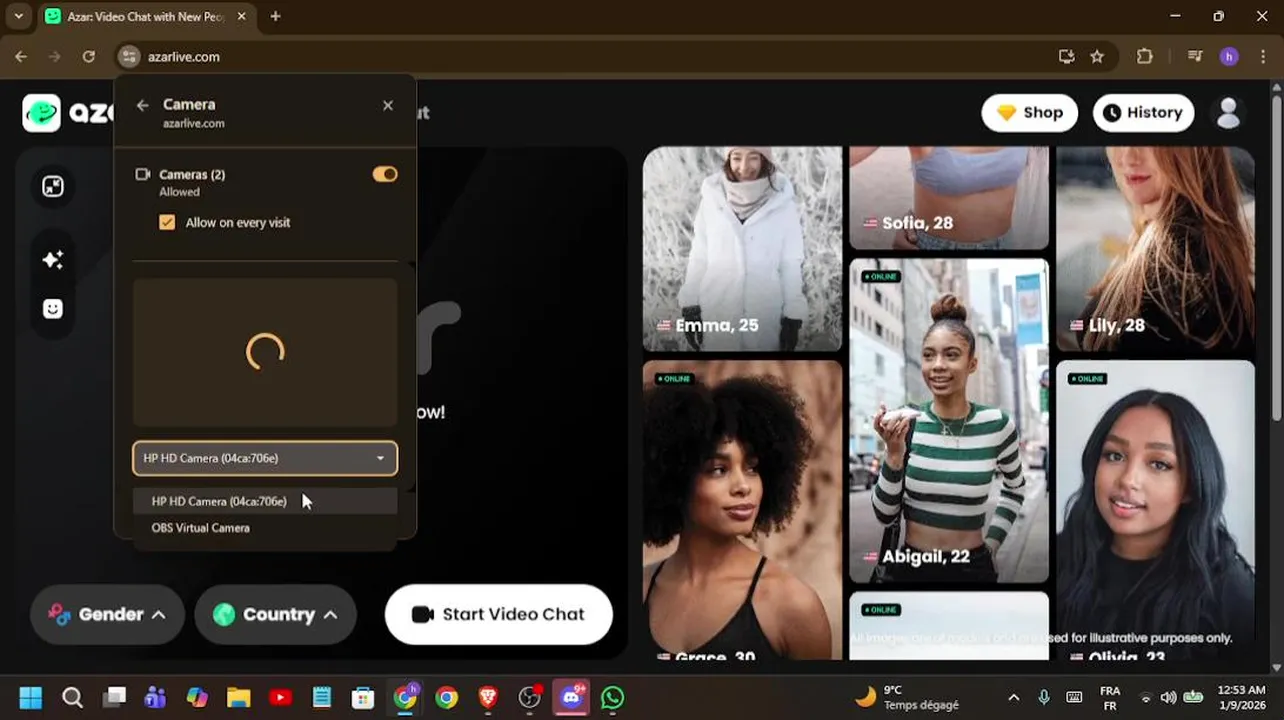The image size is (1284, 720).
Task: Open the HP HD Camera dropdown
Action: (x=265, y=458)
